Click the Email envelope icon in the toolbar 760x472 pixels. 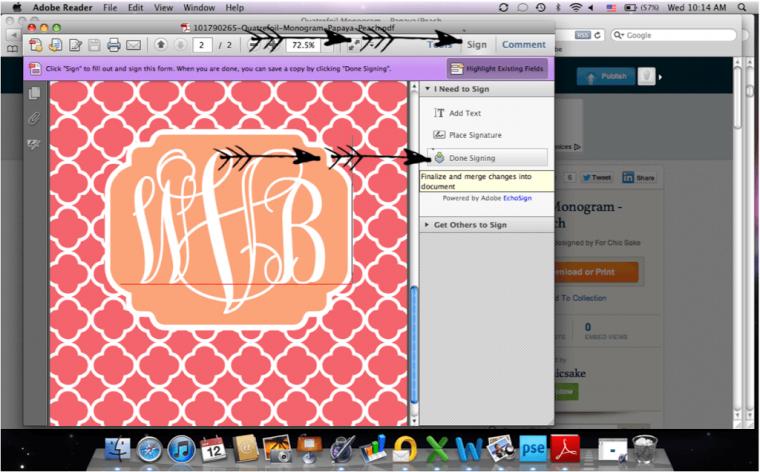click(x=133, y=45)
